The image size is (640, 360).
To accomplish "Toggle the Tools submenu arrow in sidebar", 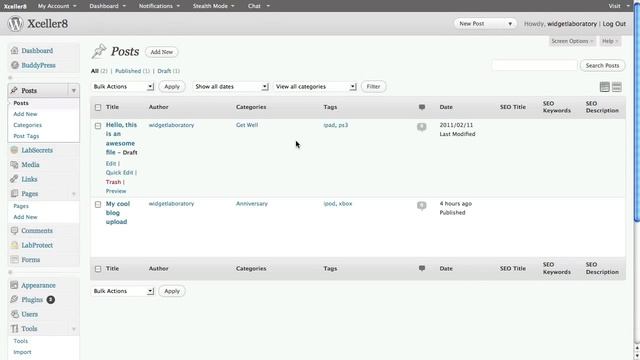I will pos(74,329).
